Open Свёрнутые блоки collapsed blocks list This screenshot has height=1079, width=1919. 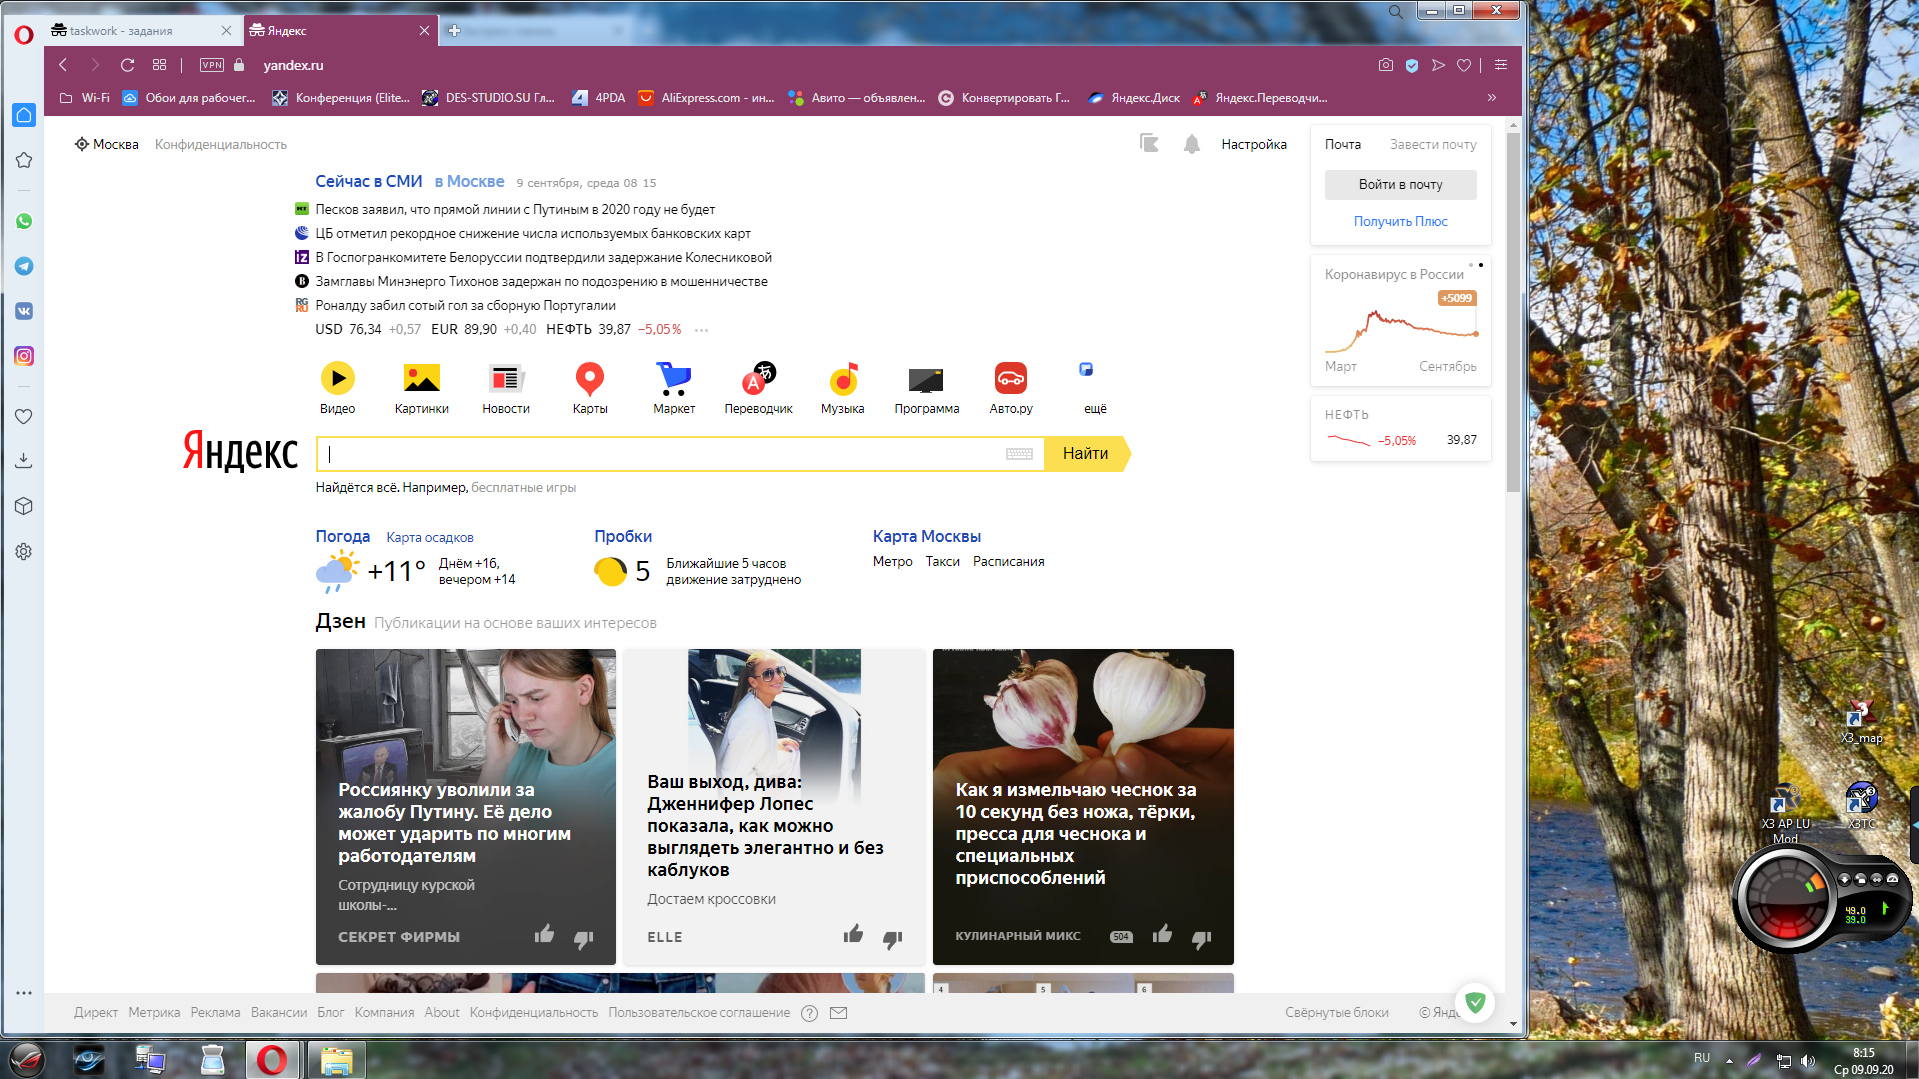(1337, 1013)
